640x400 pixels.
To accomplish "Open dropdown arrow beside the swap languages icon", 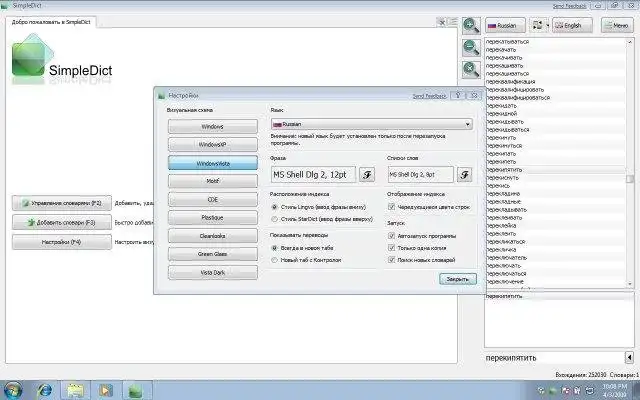I will pyautogui.click(x=548, y=25).
